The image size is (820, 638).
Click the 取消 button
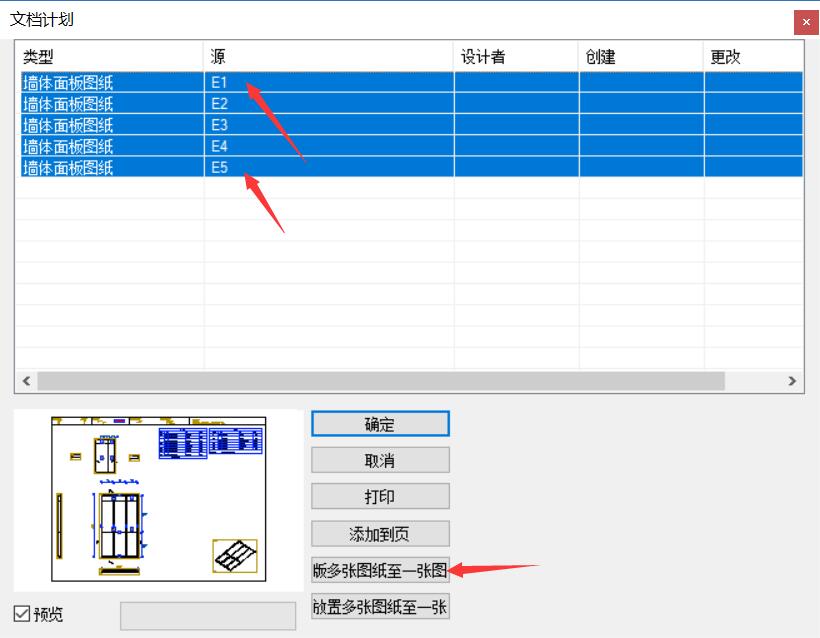click(x=380, y=460)
